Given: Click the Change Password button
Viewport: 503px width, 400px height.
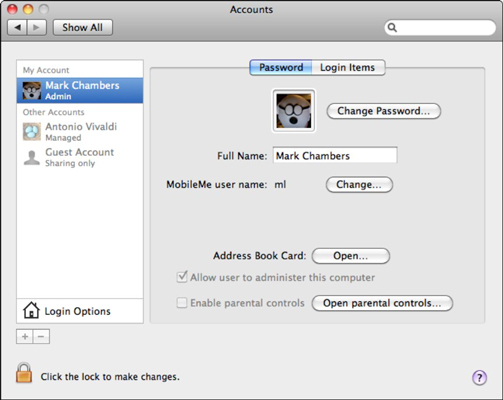Looking at the screenshot, I should pos(384,111).
